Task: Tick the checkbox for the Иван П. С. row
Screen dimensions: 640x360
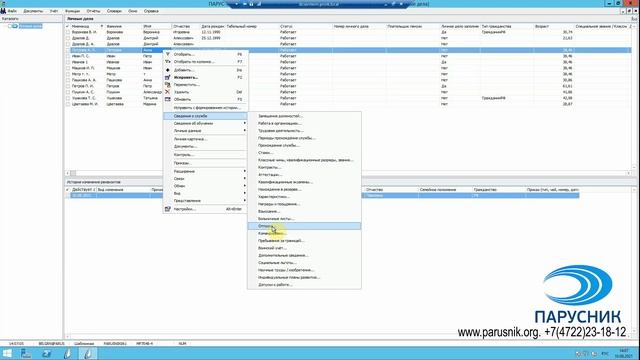Action: (68, 56)
